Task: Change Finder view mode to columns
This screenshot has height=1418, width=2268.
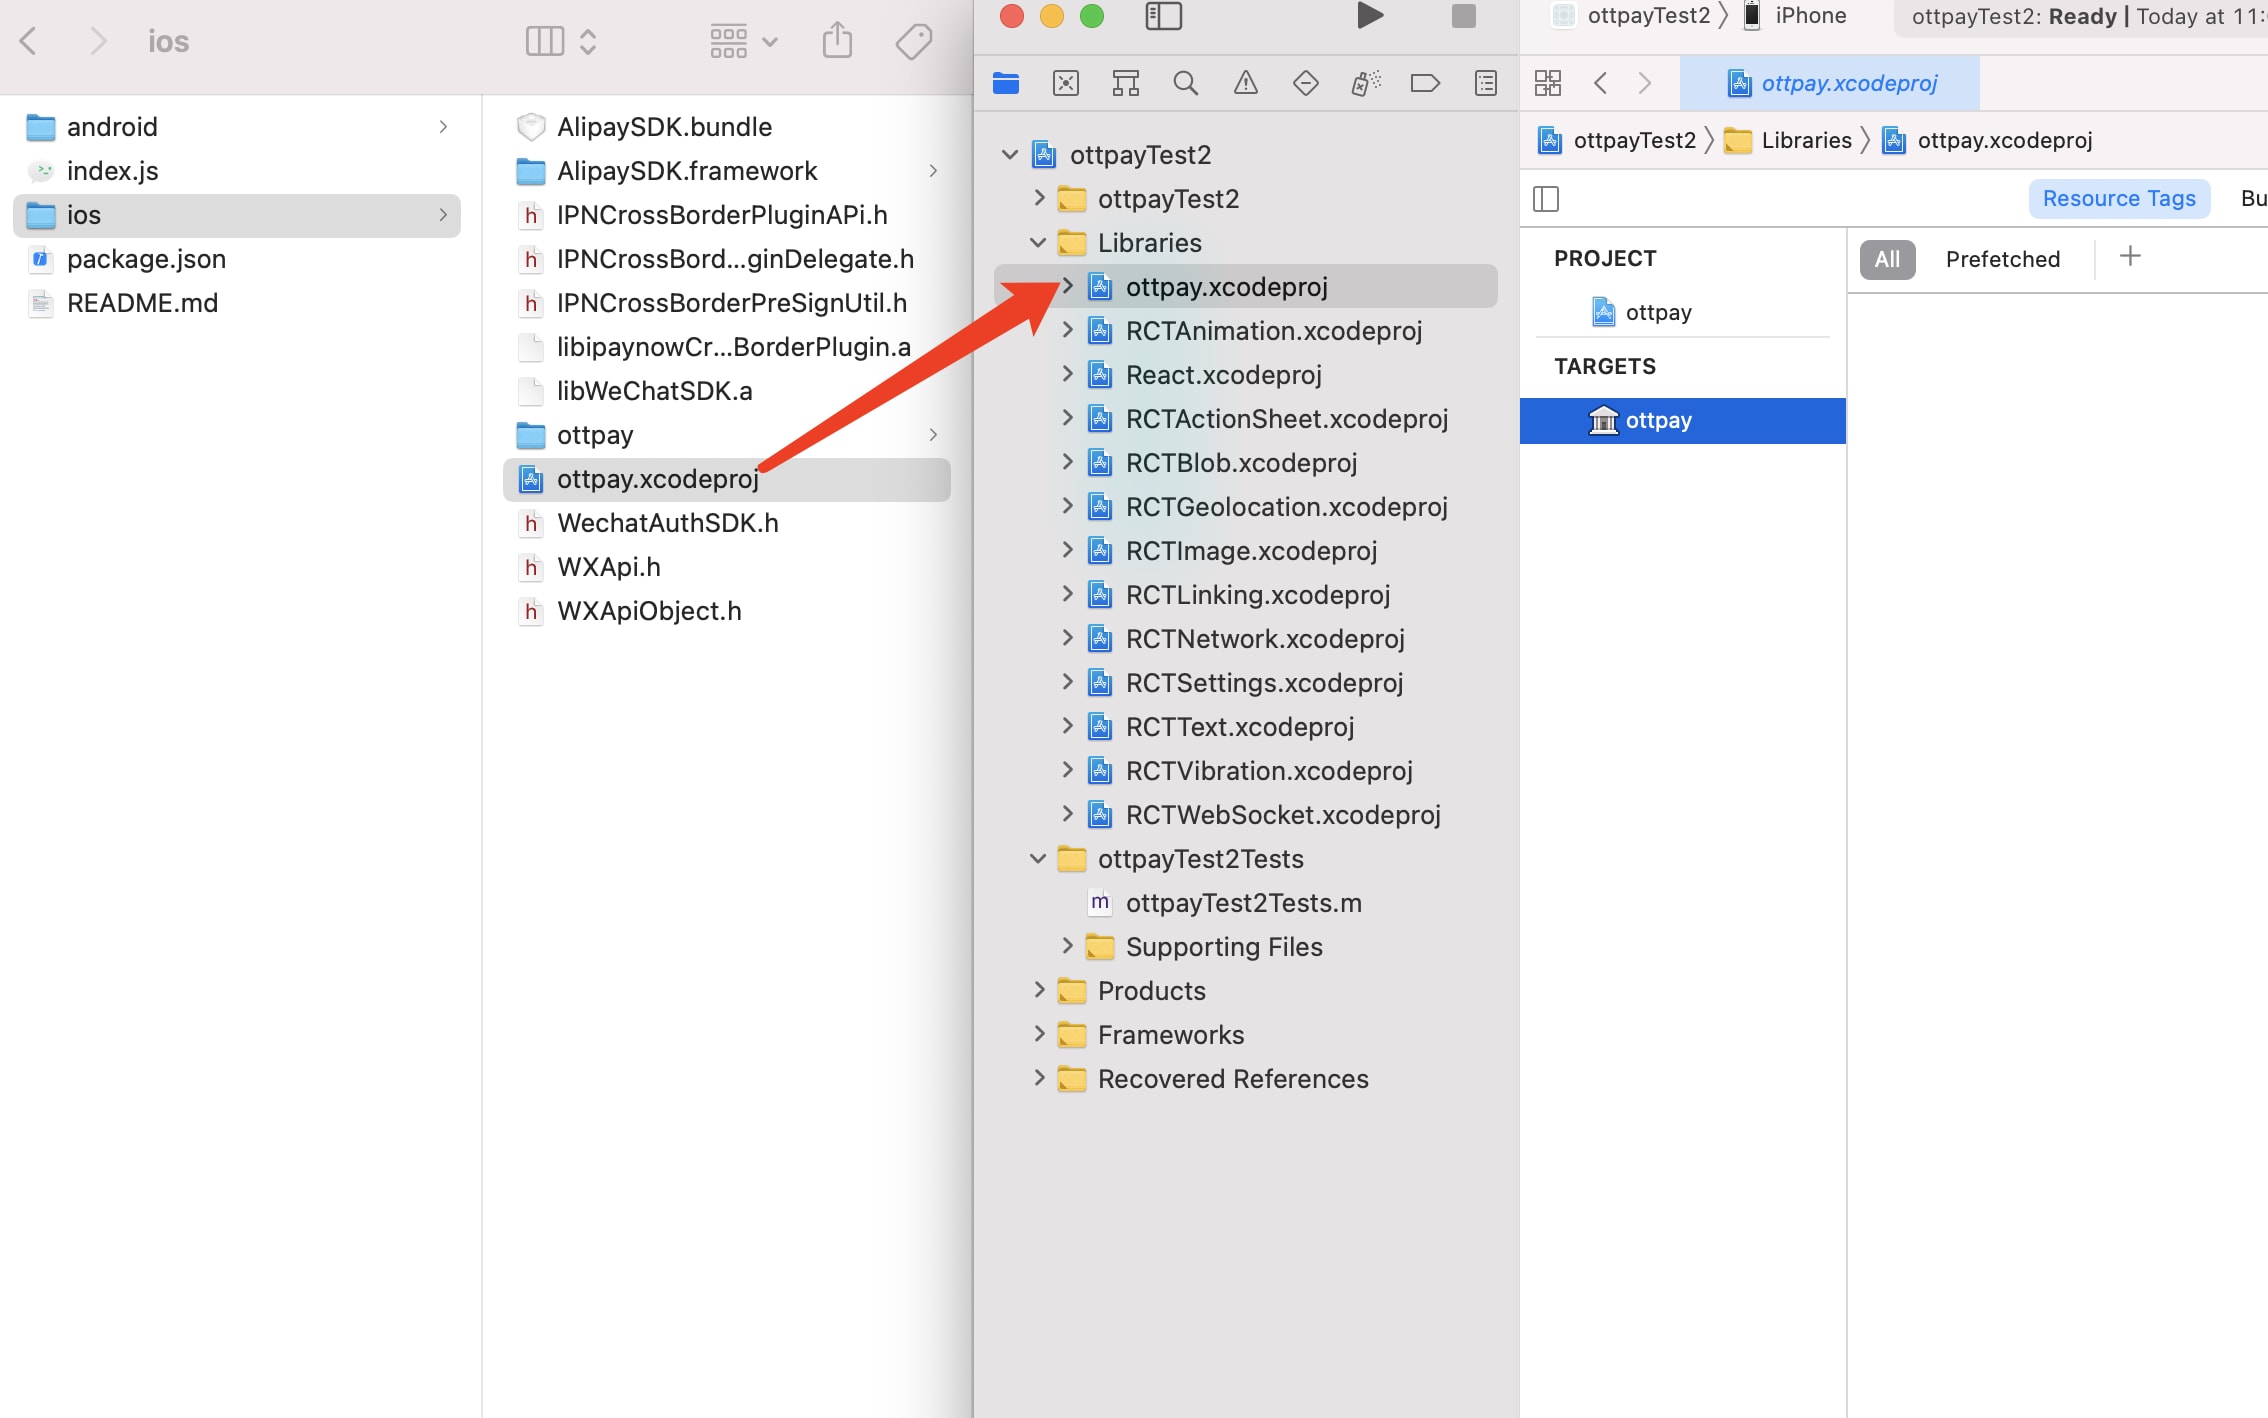Action: click(x=560, y=41)
